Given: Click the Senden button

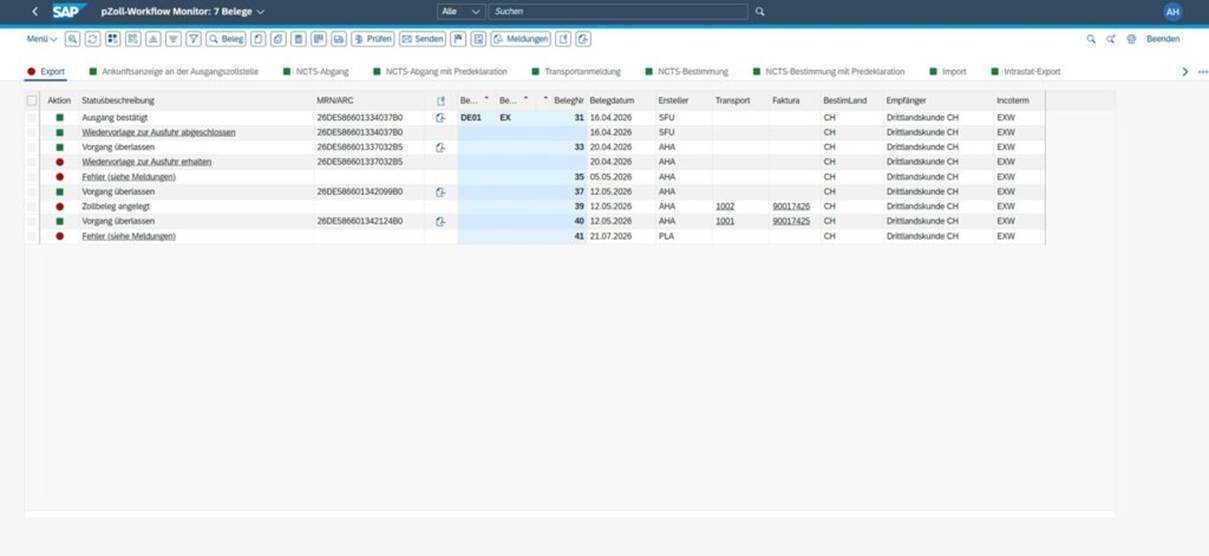Looking at the screenshot, I should pos(422,39).
